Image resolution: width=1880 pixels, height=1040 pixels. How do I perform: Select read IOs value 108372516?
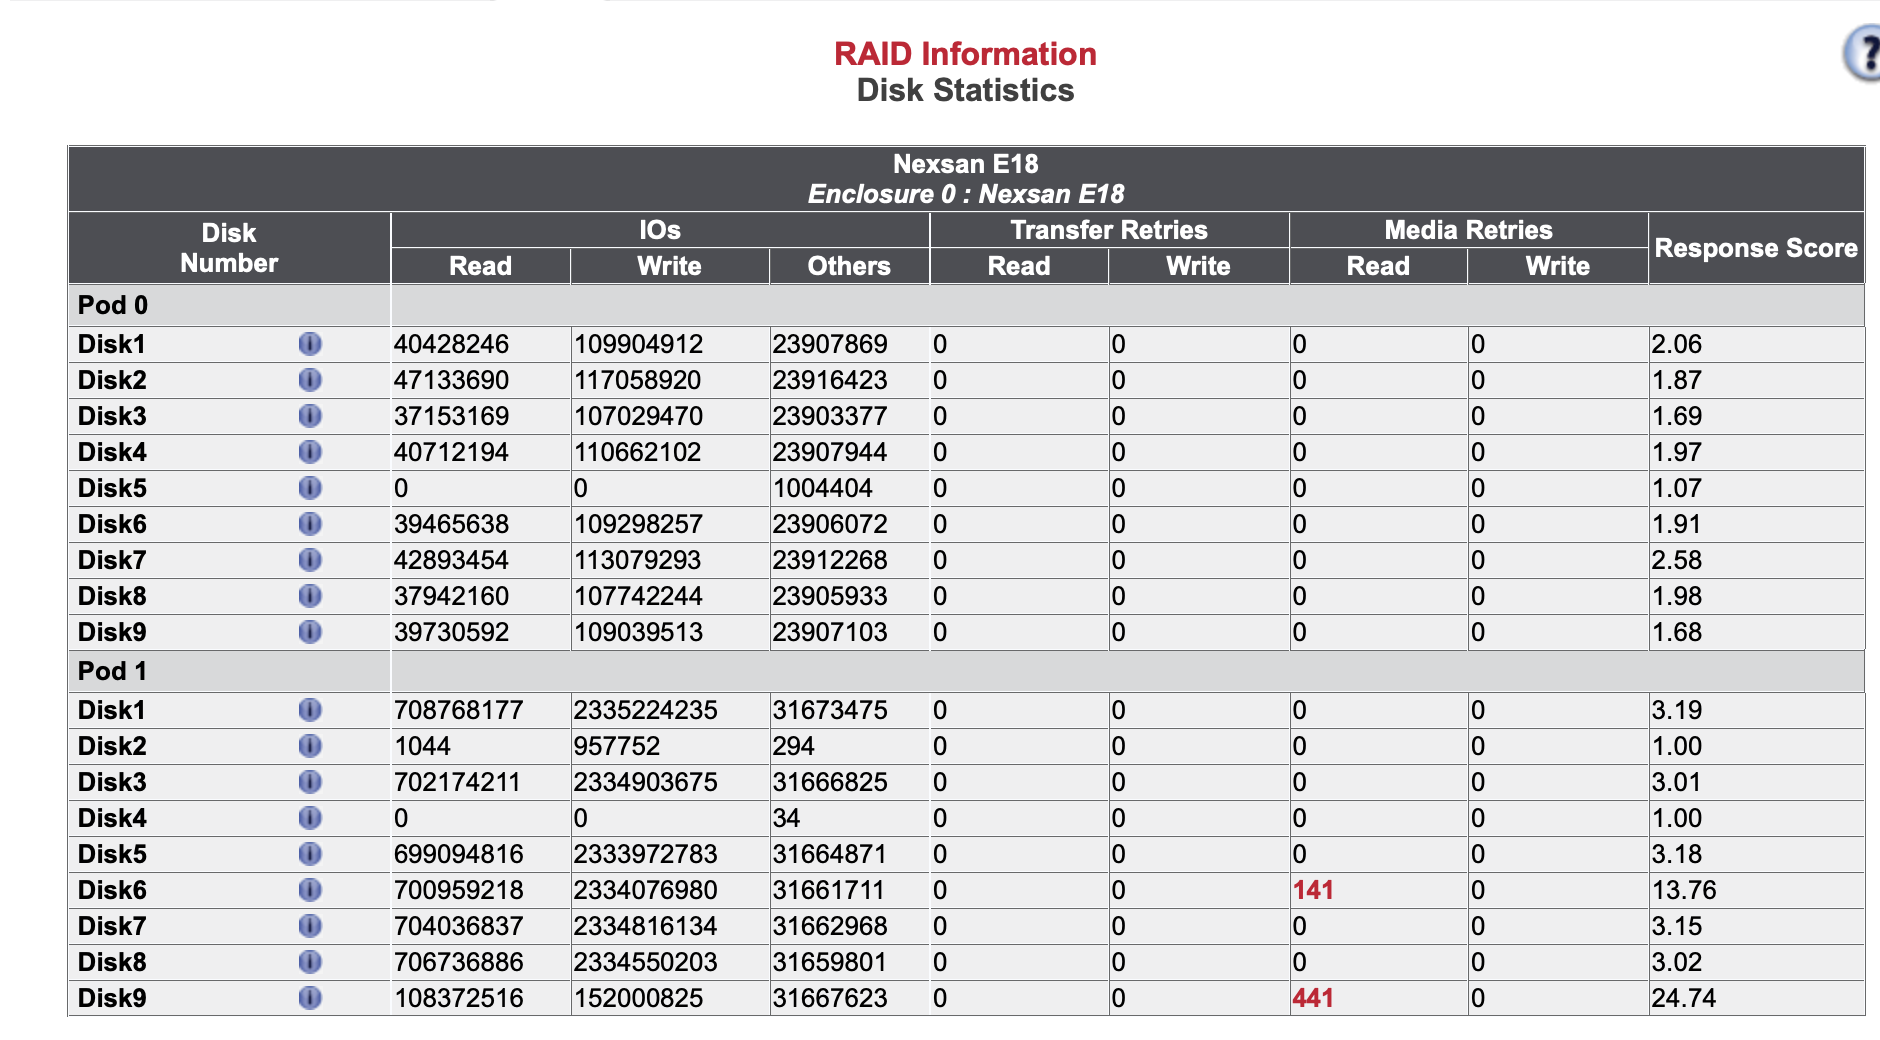[x=459, y=998]
